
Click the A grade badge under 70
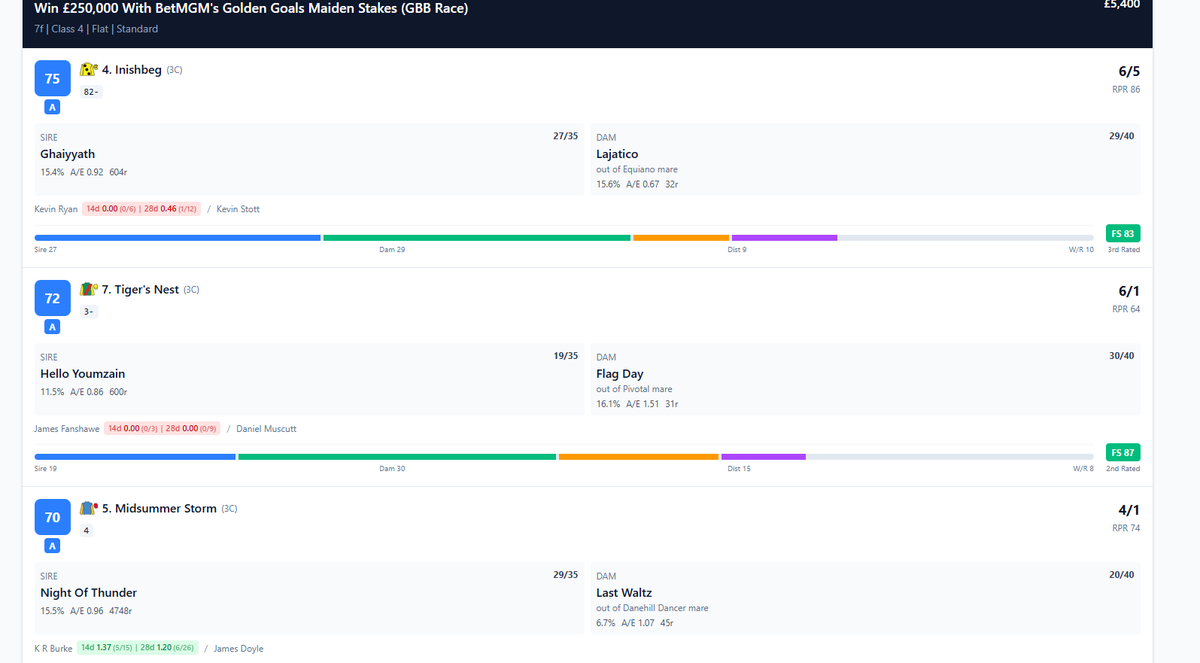coord(52,546)
